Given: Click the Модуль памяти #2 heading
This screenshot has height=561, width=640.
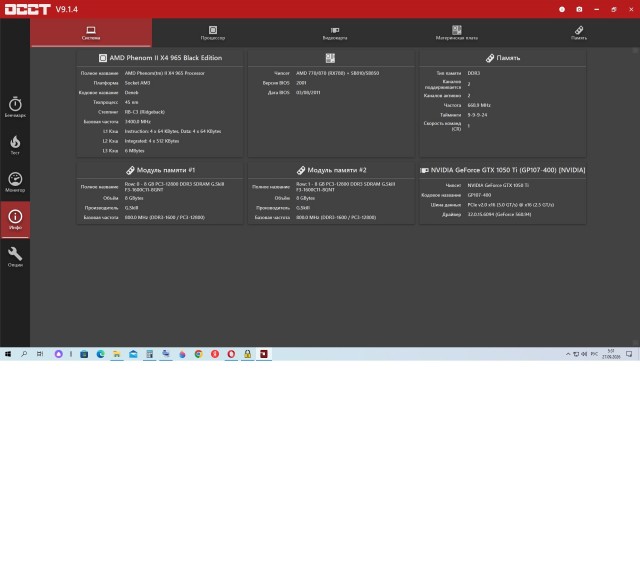Looking at the screenshot, I should tap(337, 170).
